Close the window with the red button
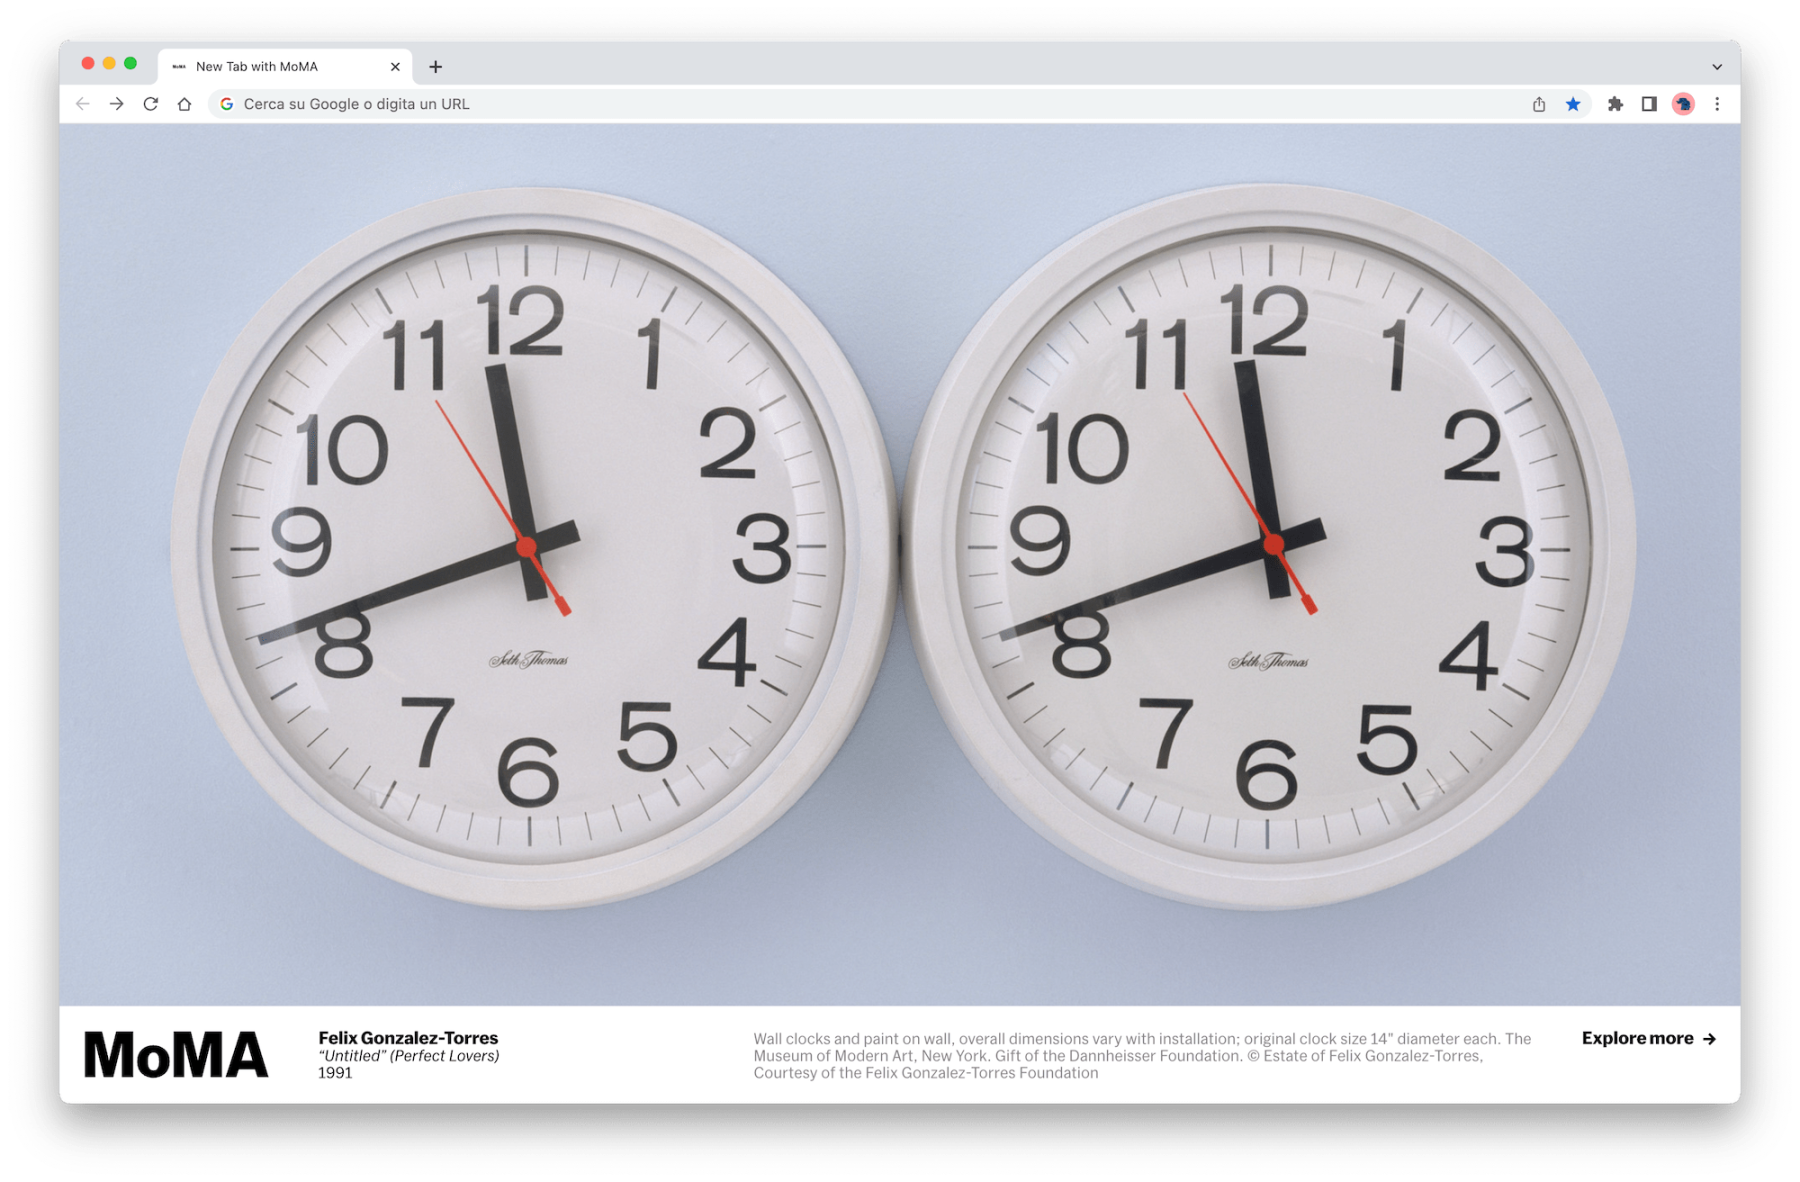 [88, 63]
